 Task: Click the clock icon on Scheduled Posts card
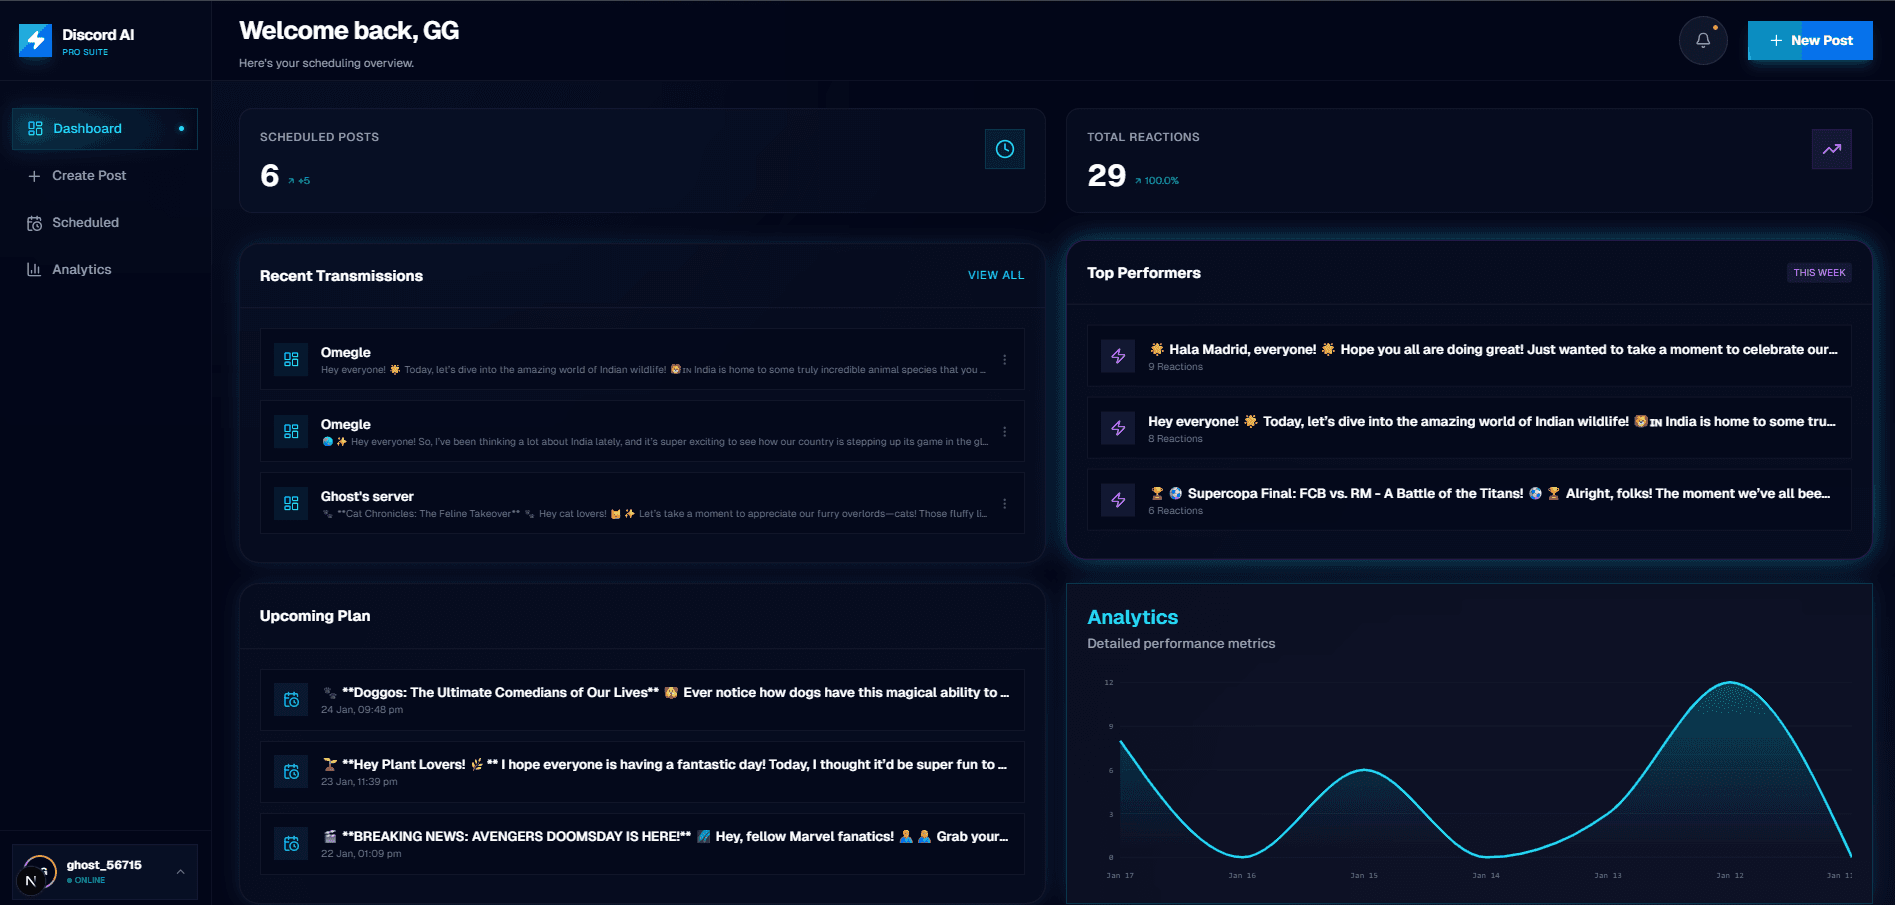(x=1004, y=148)
